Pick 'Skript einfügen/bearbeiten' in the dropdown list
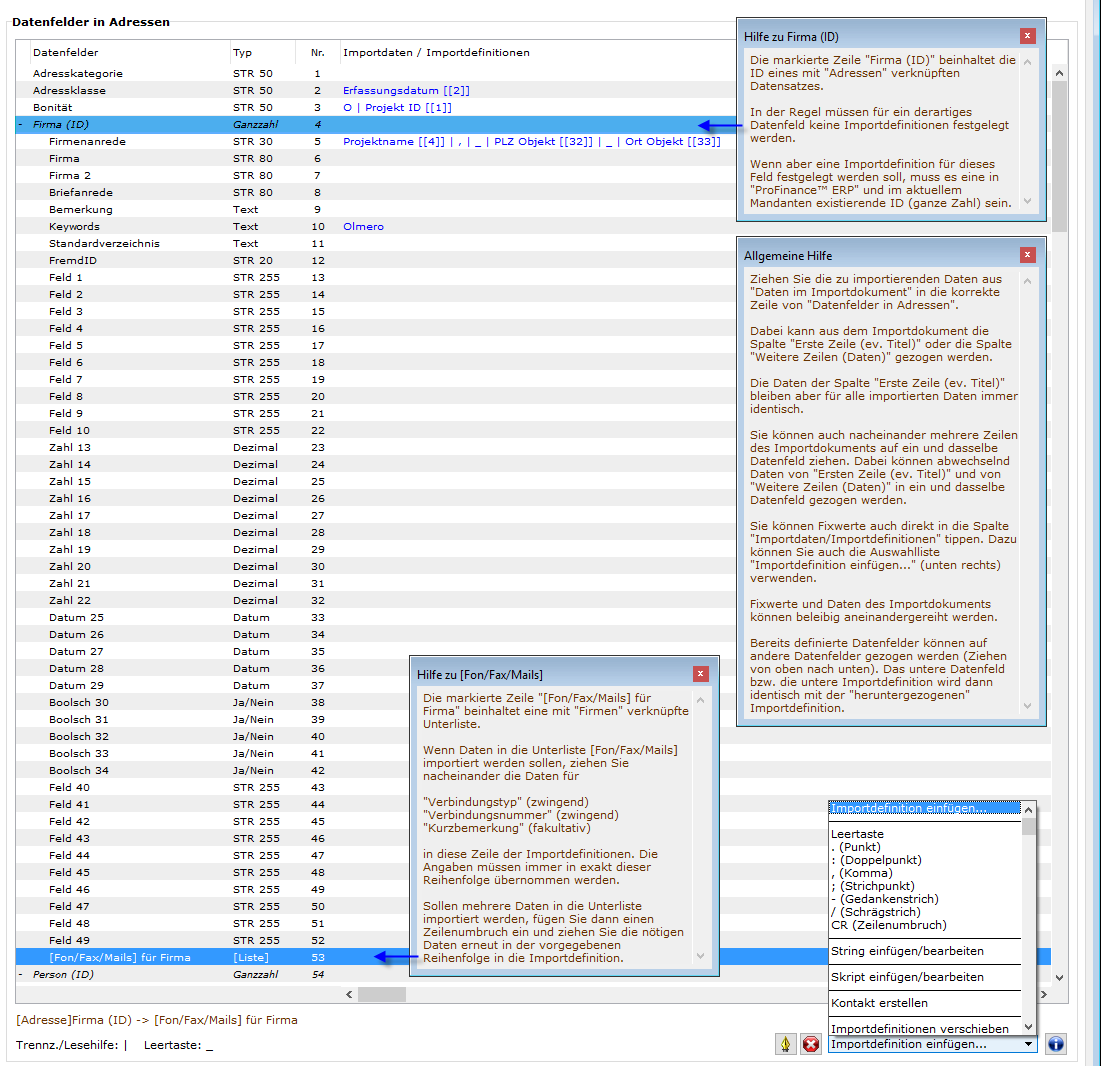 tap(907, 977)
